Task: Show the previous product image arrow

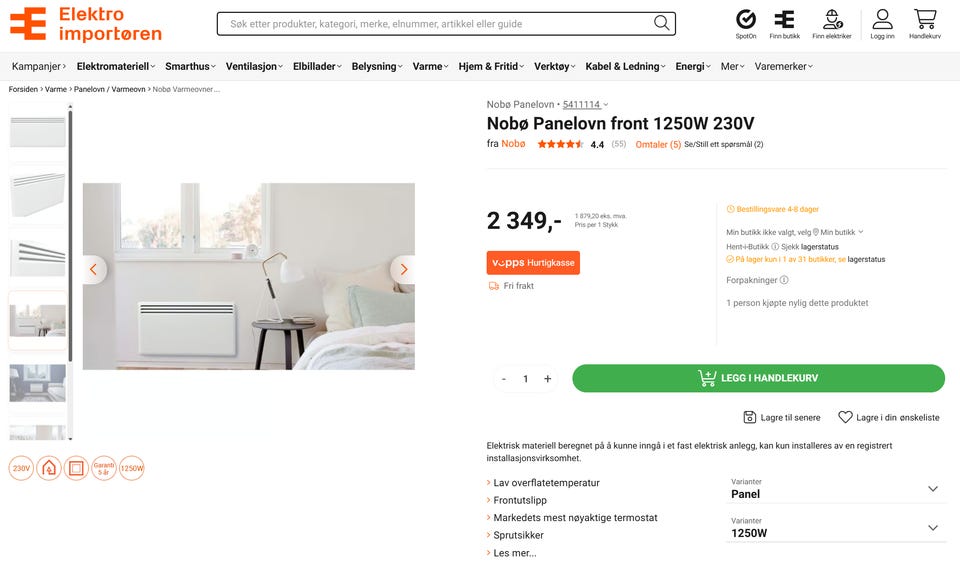Action: [x=95, y=269]
